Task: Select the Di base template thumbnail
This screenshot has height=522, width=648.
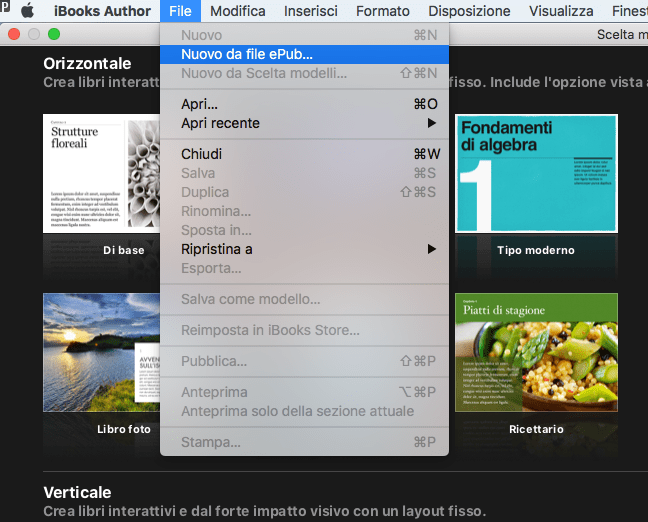Action: [101, 174]
